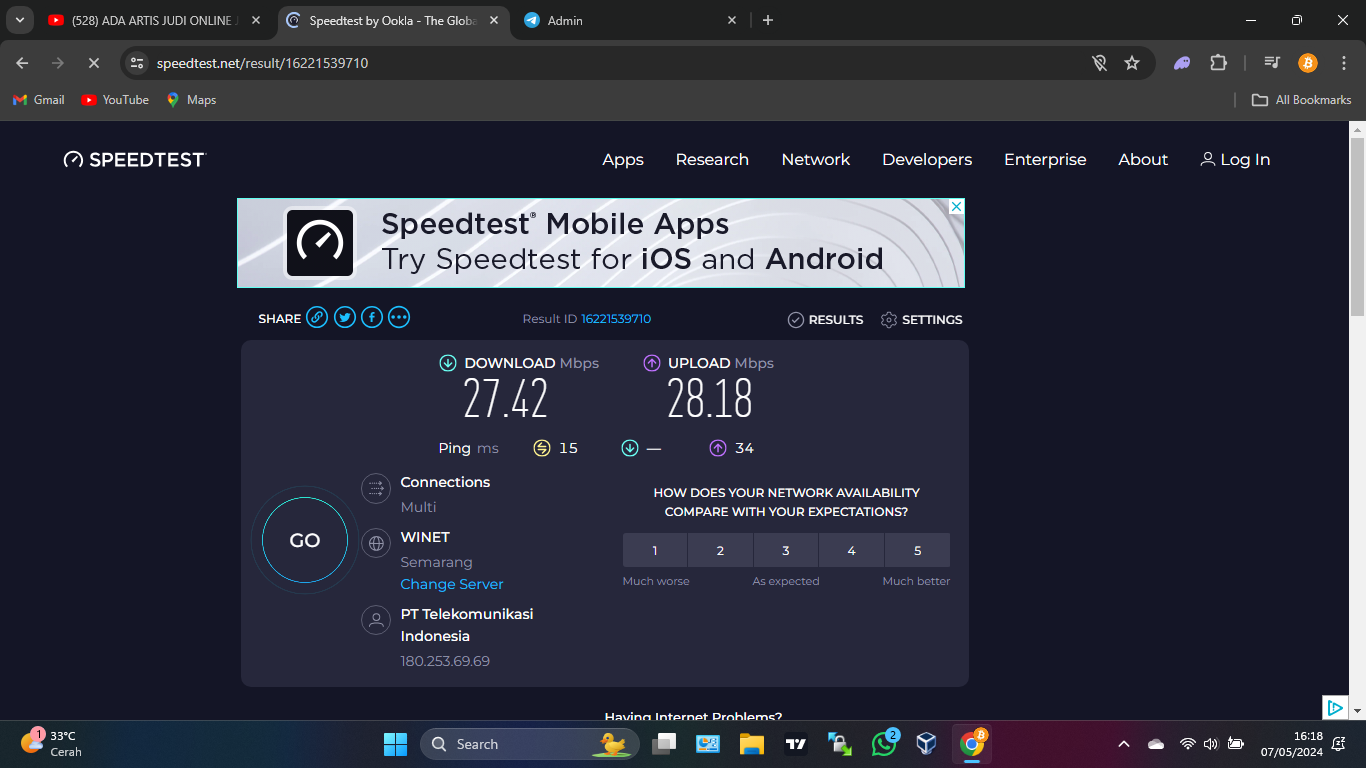Share result on Twitter
This screenshot has width=1366, height=768.
click(345, 318)
